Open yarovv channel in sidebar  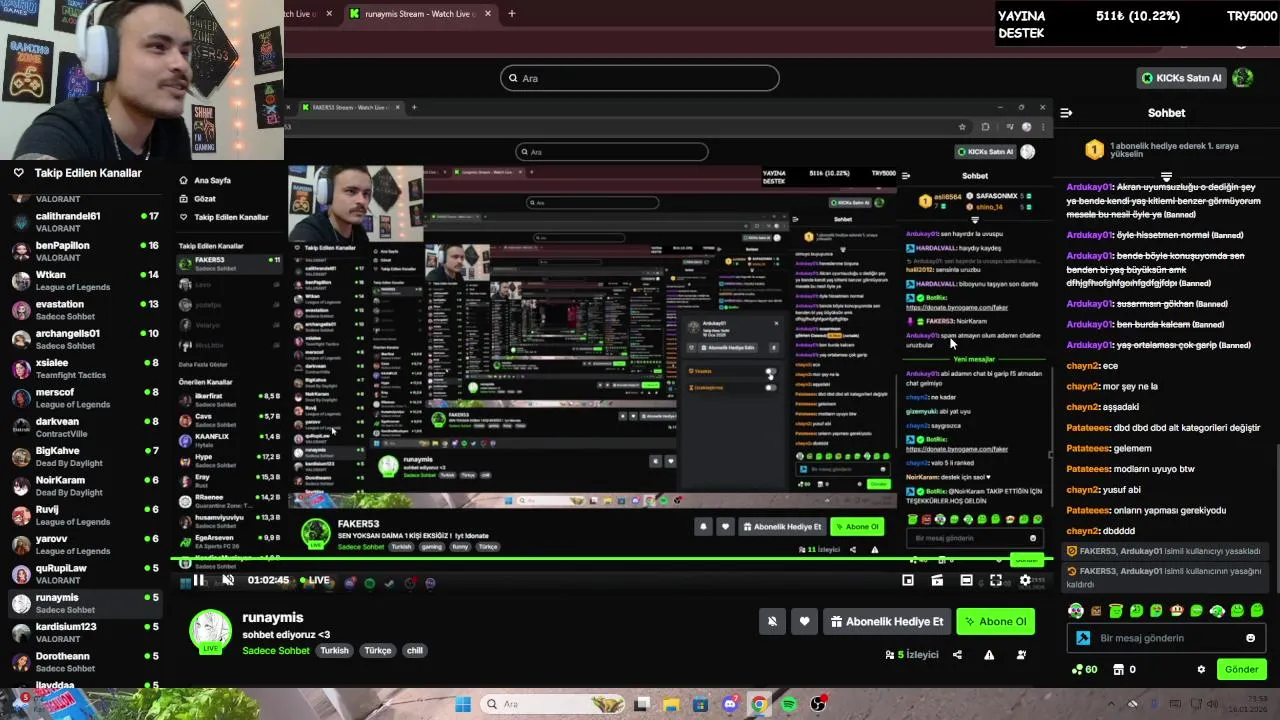83,545
